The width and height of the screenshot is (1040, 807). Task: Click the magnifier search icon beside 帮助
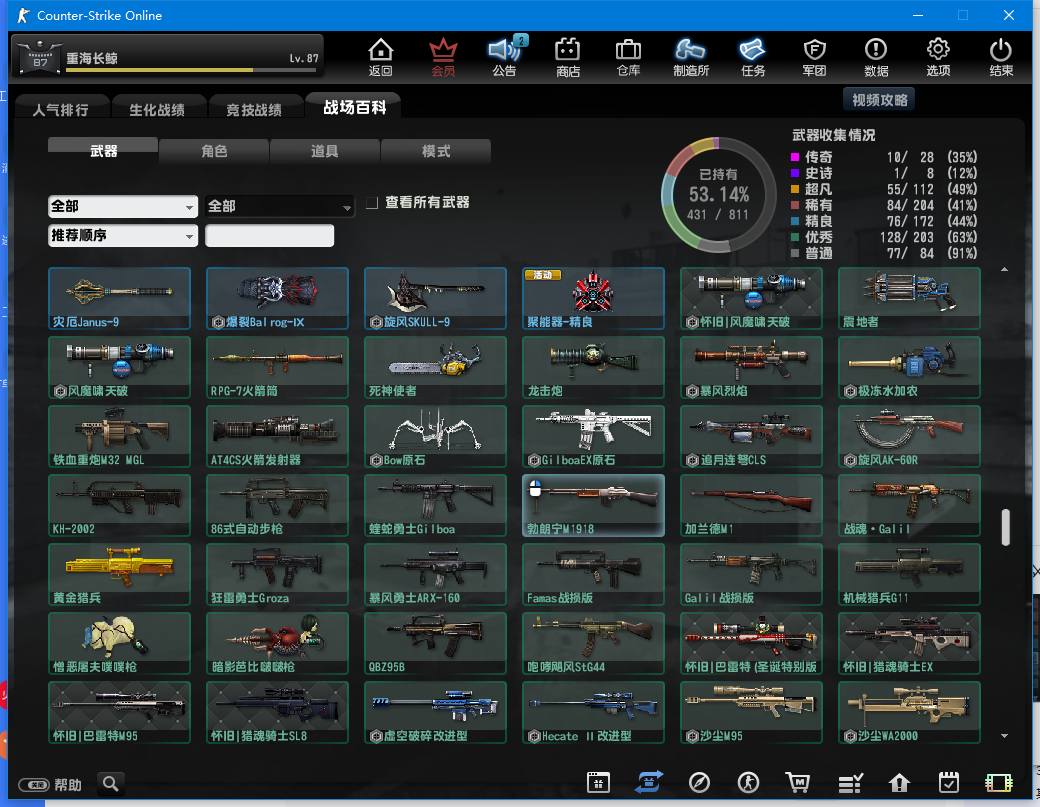coord(111,784)
